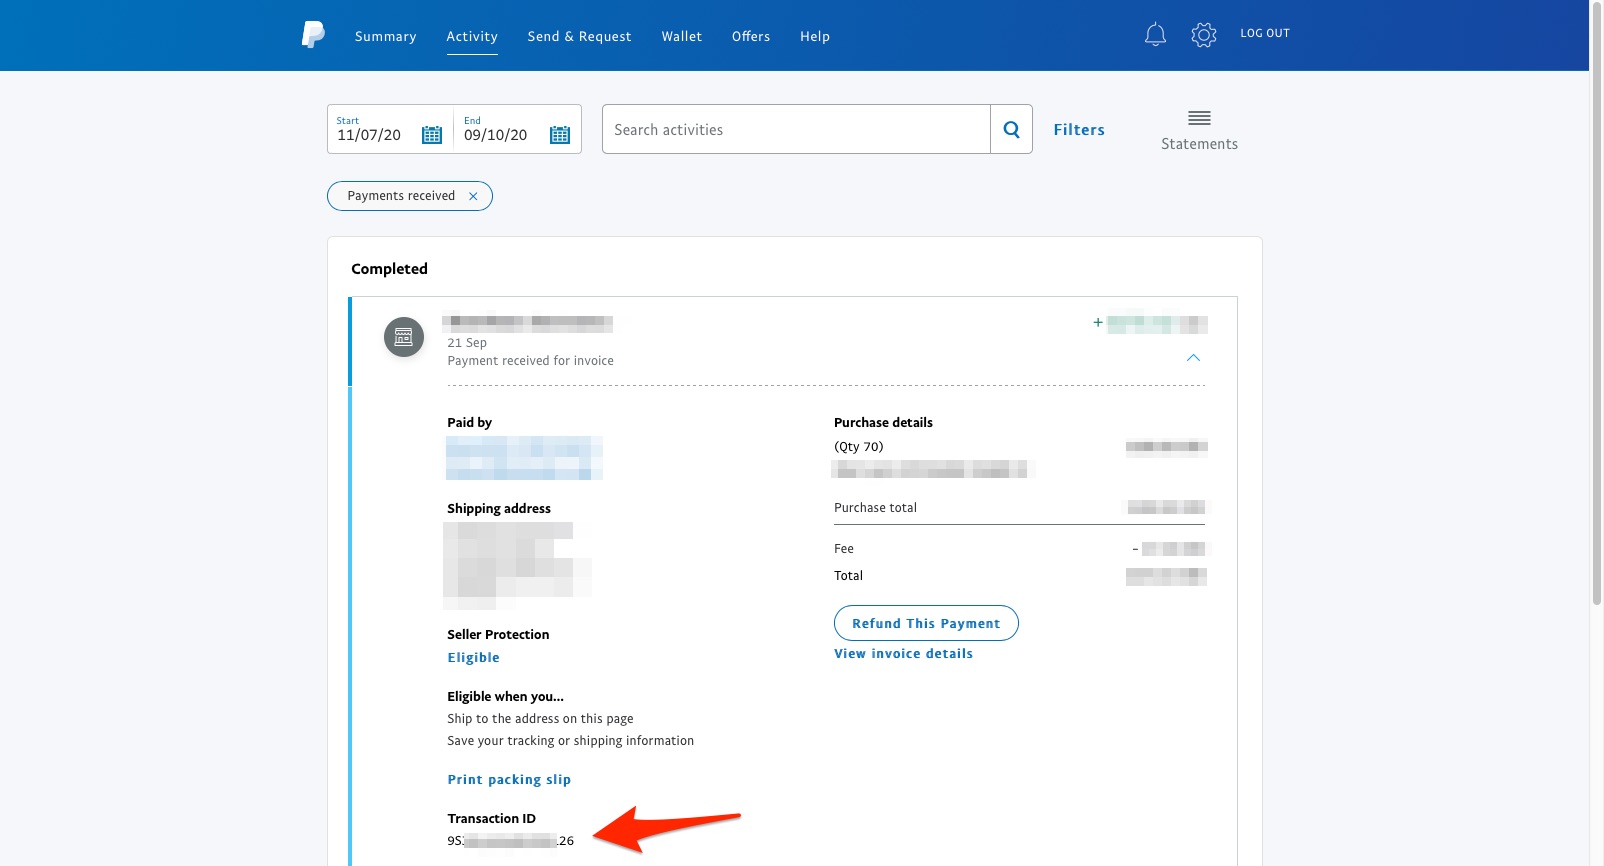Click LOG OUT
1604x866 pixels.
point(1265,33)
